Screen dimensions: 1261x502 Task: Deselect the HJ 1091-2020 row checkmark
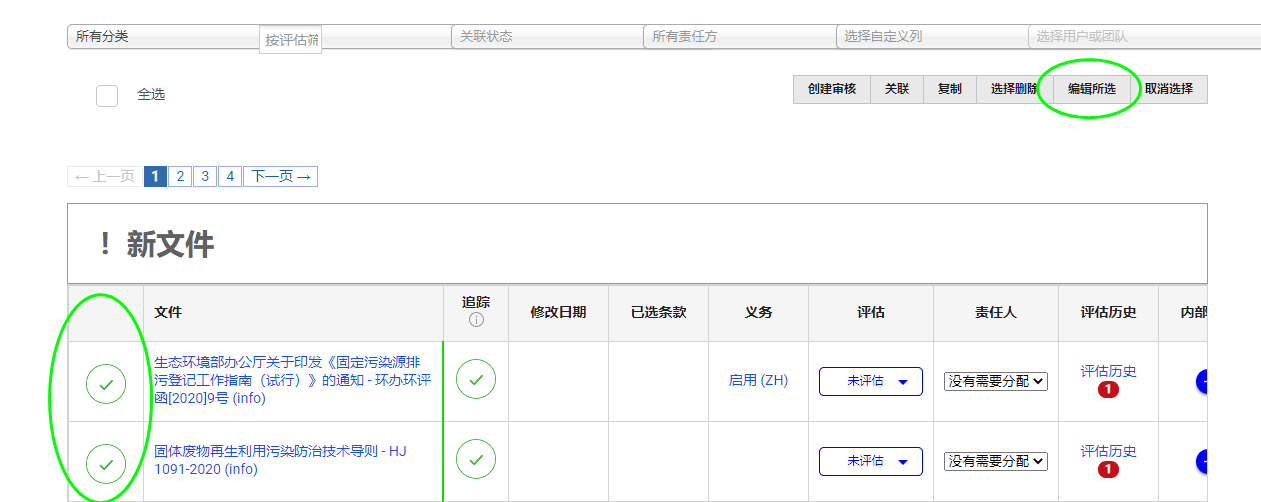(x=106, y=464)
